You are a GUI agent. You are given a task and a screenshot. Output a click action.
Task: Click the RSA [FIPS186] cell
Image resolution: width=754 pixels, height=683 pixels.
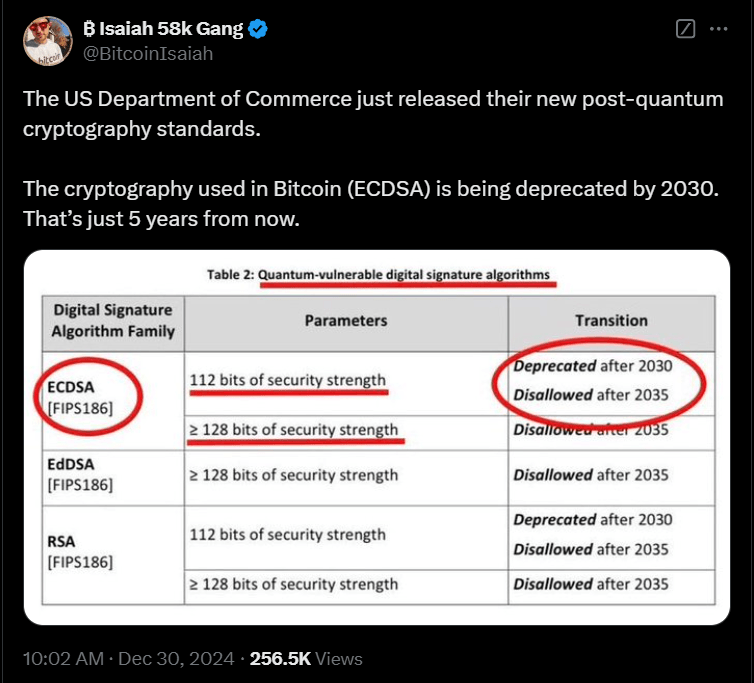[81, 551]
